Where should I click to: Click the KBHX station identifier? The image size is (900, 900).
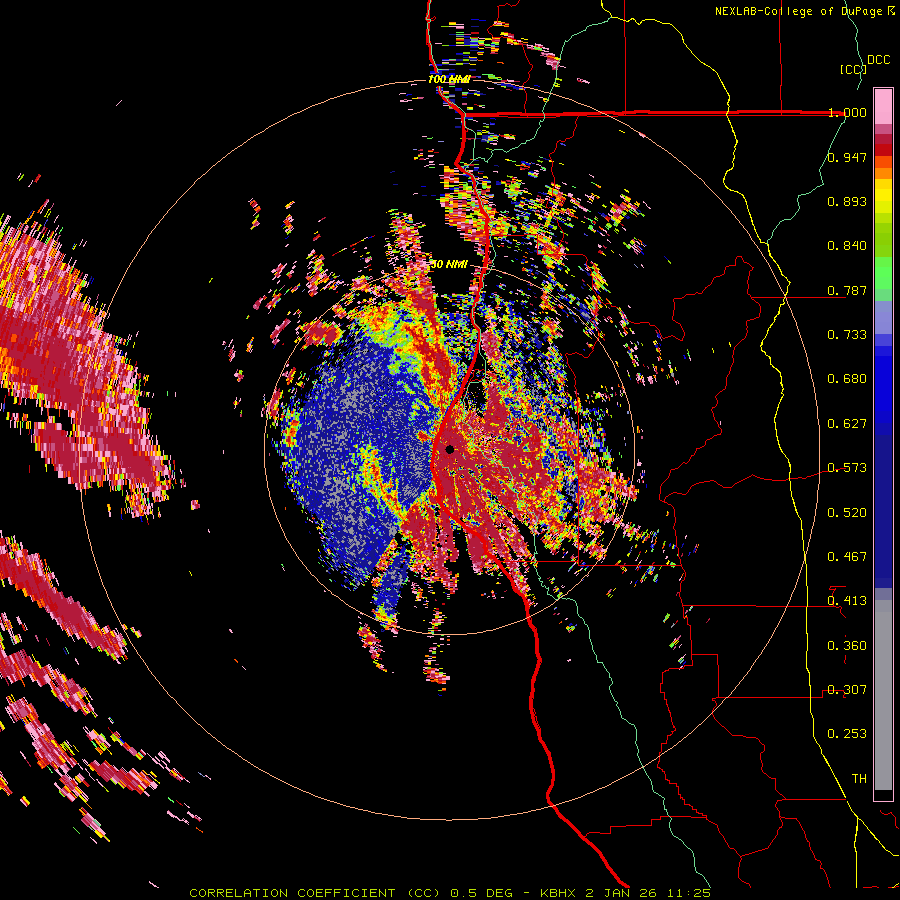(x=559, y=893)
